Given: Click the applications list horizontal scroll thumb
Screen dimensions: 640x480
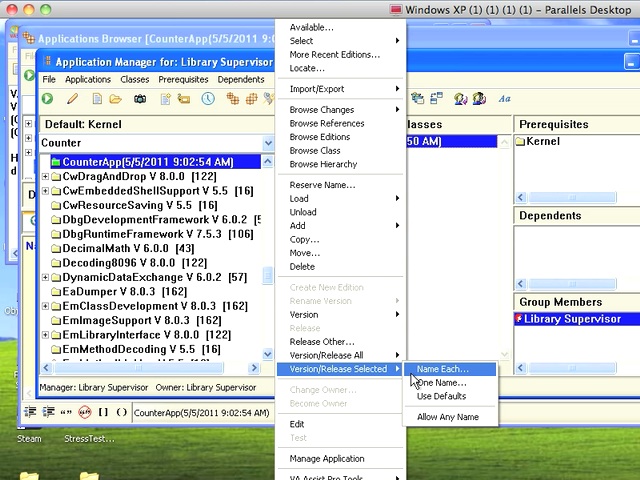Looking at the screenshot, I should tap(139, 368).
